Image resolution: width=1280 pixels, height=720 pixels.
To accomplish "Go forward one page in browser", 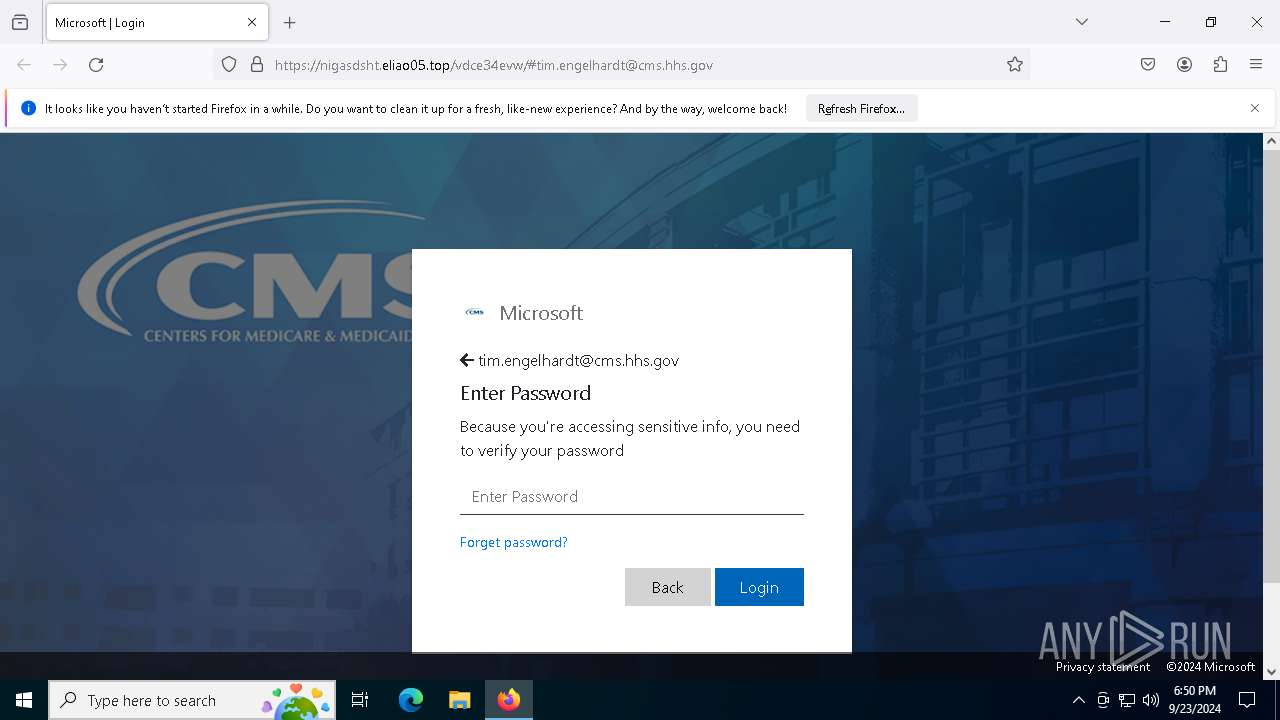I will click(60, 65).
